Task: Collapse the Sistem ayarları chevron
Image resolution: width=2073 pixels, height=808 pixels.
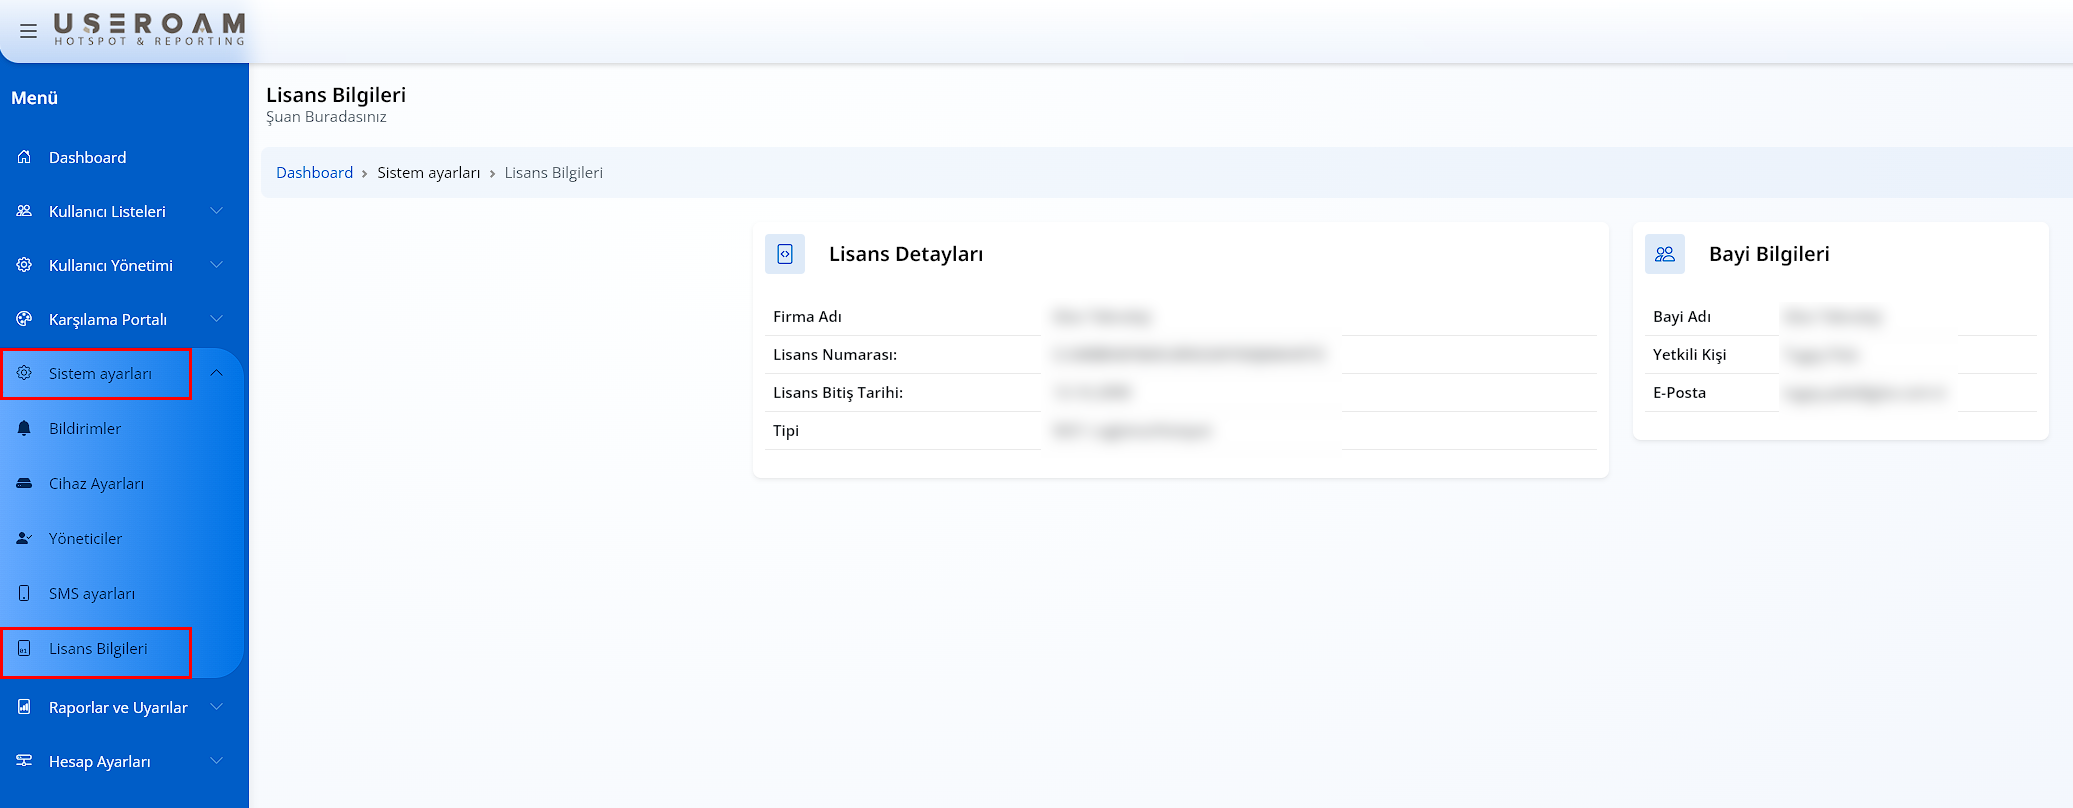Action: pos(216,373)
